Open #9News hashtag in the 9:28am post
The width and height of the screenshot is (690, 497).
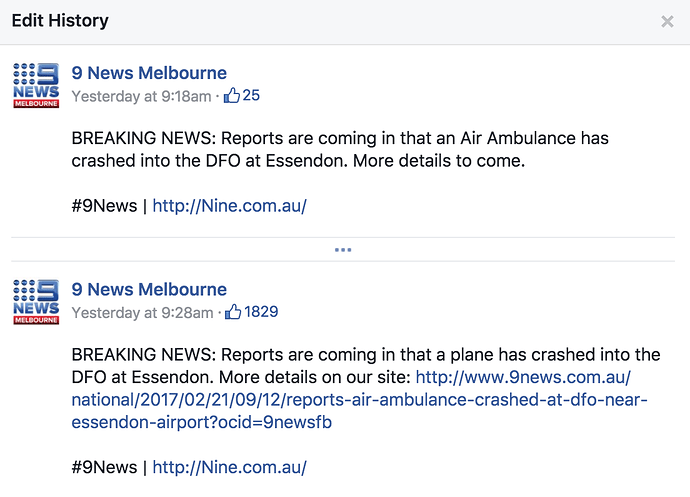coord(104,467)
